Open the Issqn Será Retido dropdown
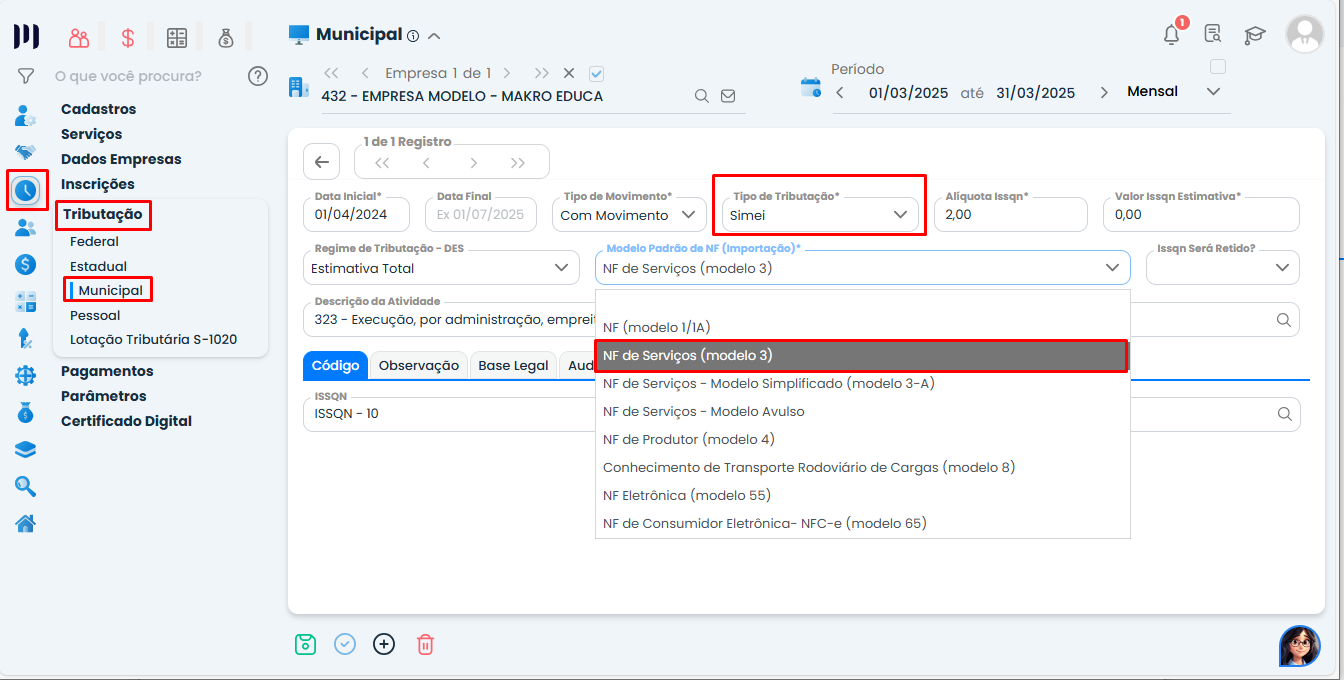 point(1222,267)
